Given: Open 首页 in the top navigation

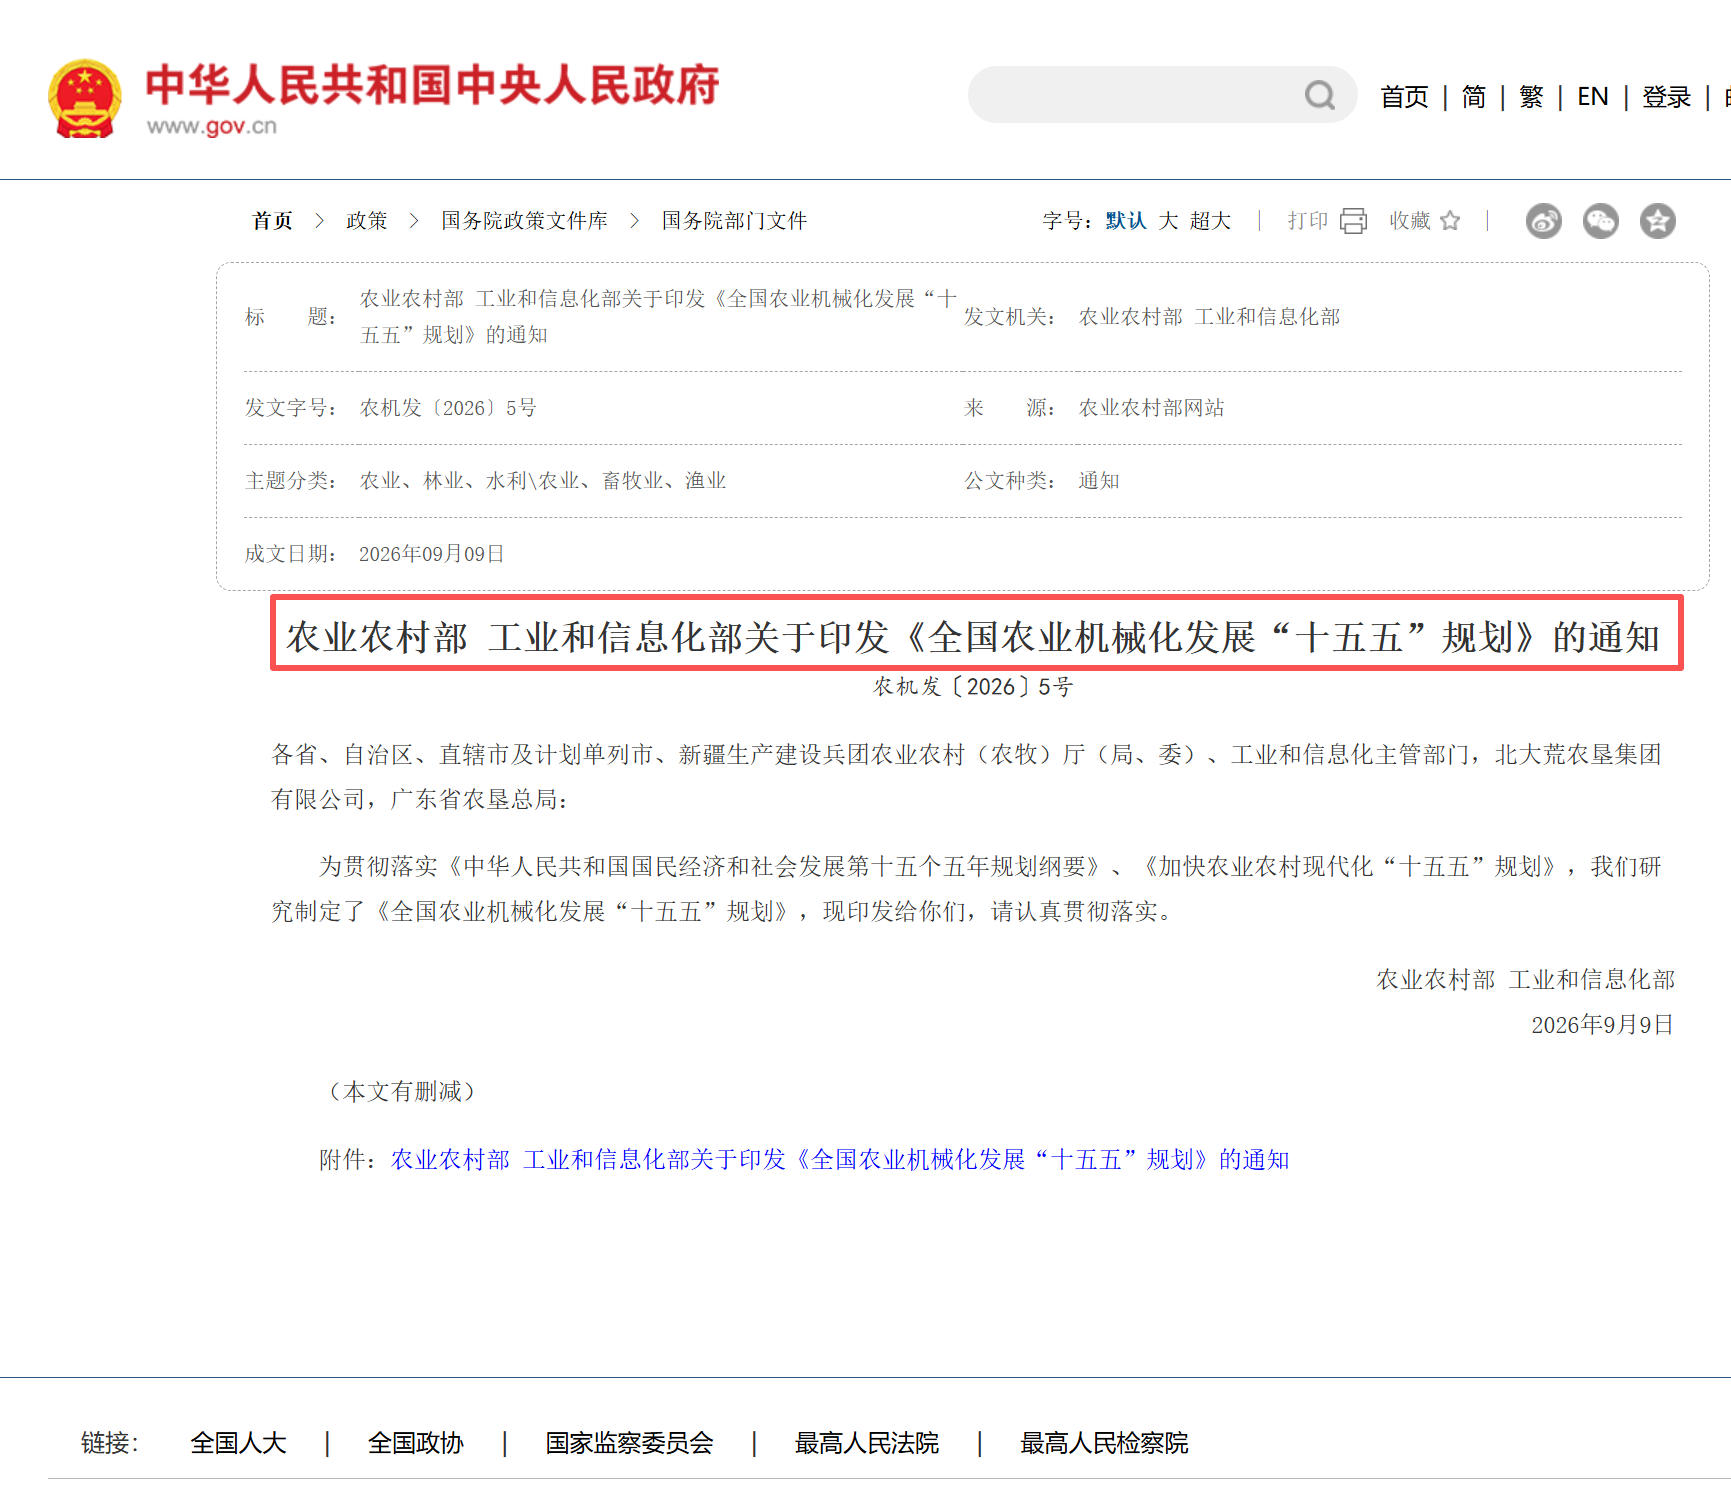Looking at the screenshot, I should pyautogui.click(x=1404, y=97).
